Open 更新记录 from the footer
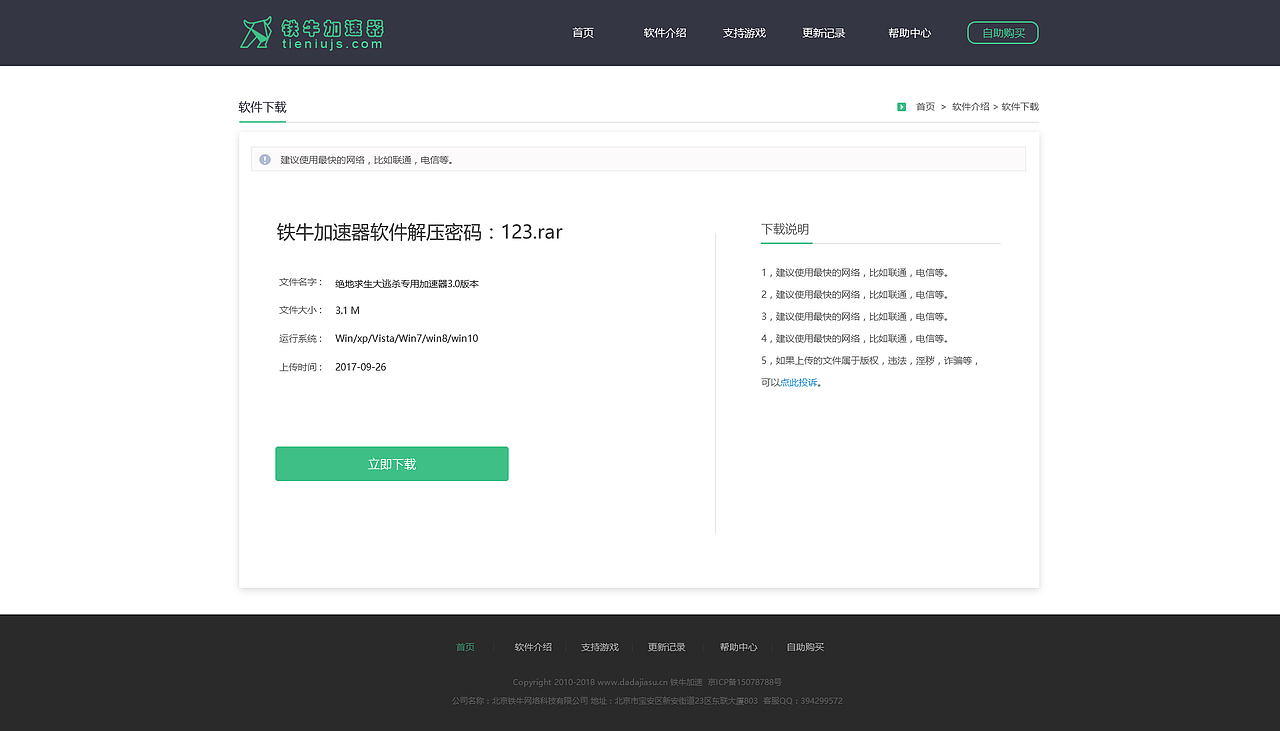The image size is (1280, 731). click(x=665, y=646)
